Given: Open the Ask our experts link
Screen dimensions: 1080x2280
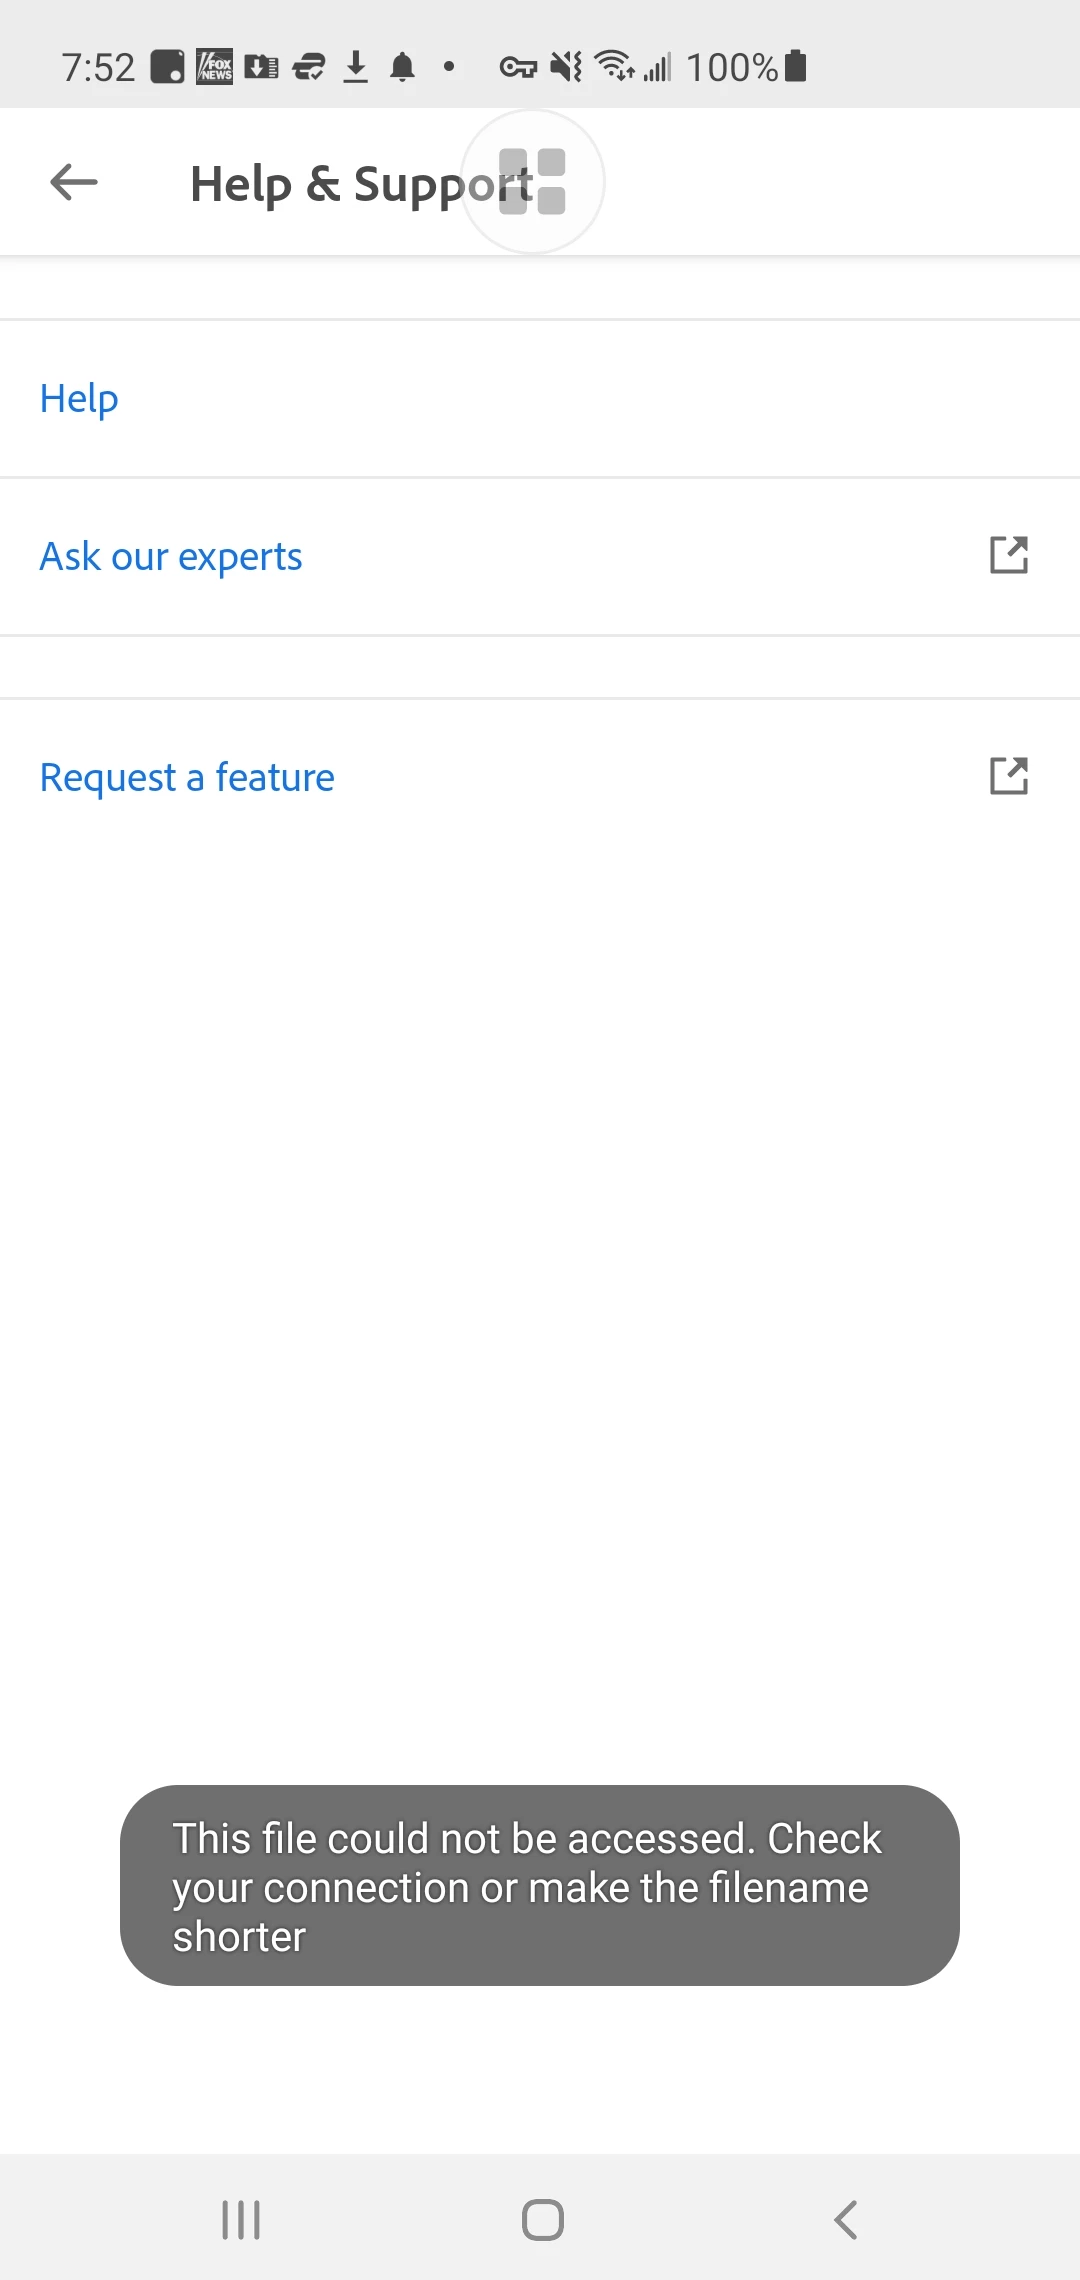Looking at the screenshot, I should (x=171, y=557).
